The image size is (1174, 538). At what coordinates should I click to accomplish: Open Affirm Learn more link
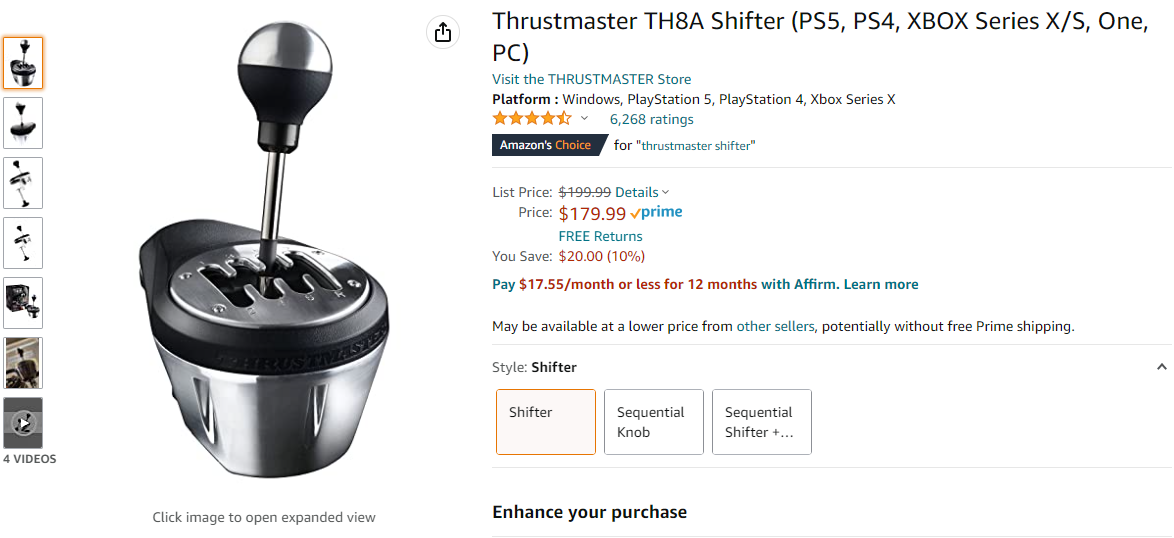pyautogui.click(x=881, y=284)
